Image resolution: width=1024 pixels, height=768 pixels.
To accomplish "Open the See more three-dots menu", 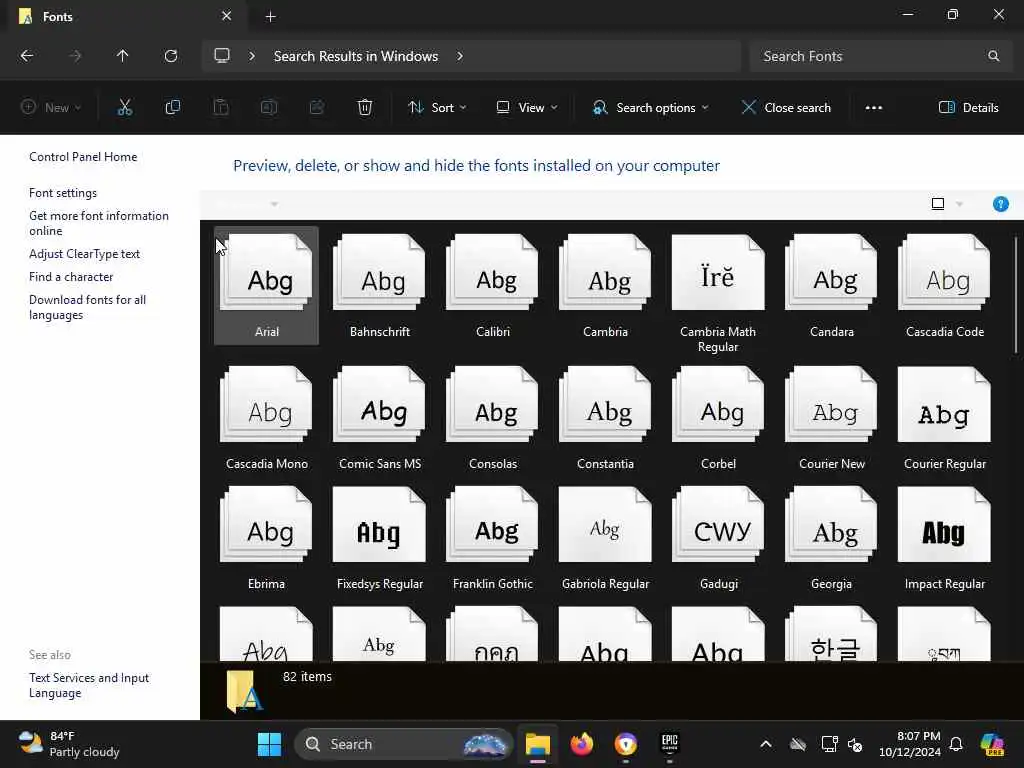I will pos(874,108).
